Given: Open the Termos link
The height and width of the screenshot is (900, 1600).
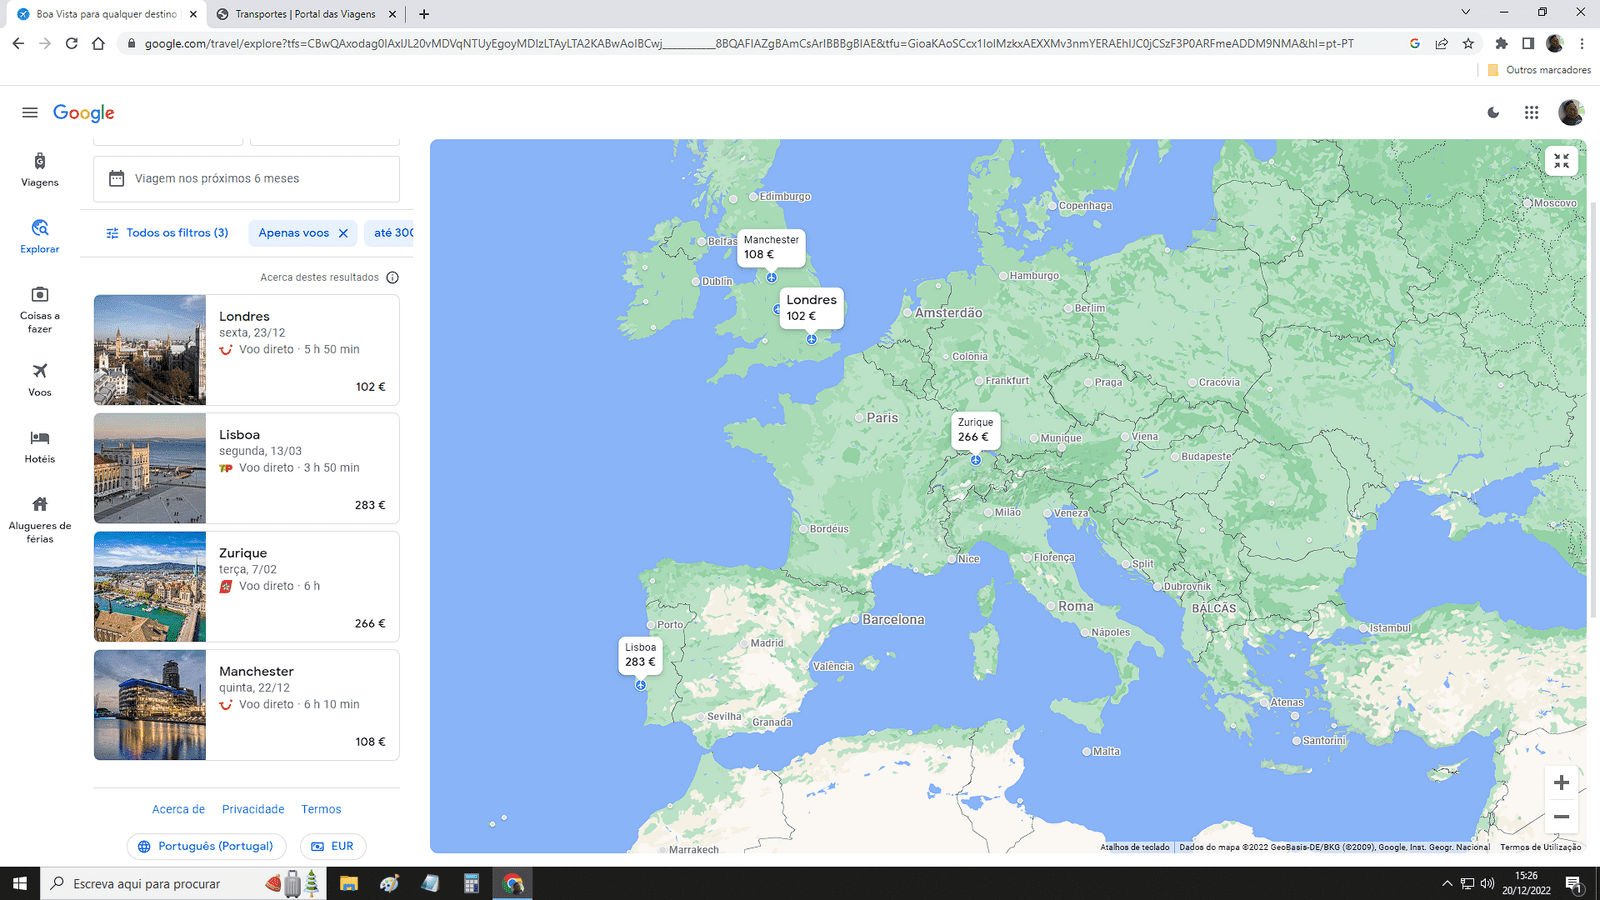Looking at the screenshot, I should (x=321, y=810).
